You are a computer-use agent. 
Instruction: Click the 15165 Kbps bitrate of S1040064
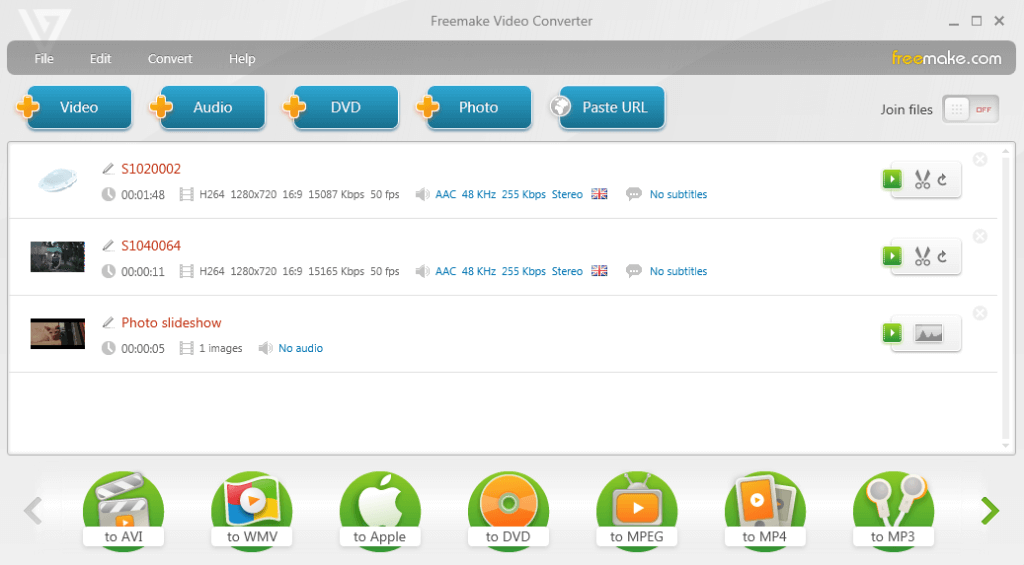click(x=336, y=271)
